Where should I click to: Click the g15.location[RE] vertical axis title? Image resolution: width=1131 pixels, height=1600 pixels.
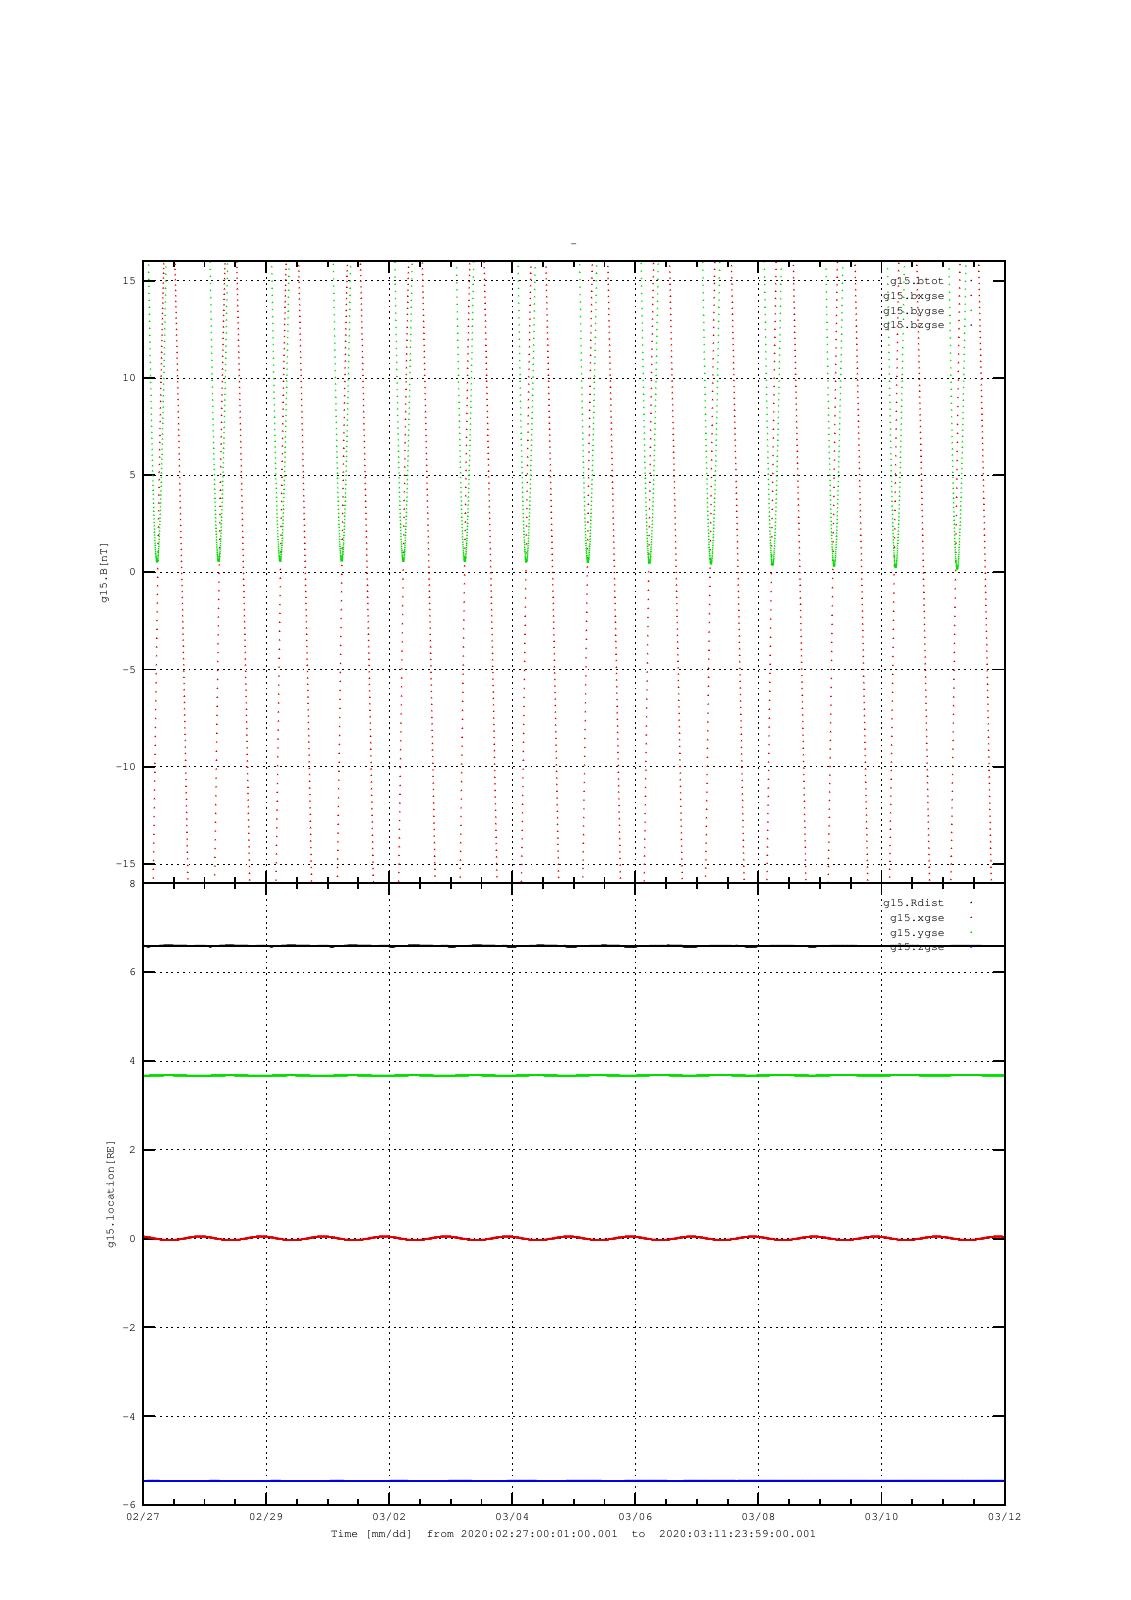[x=112, y=1193]
